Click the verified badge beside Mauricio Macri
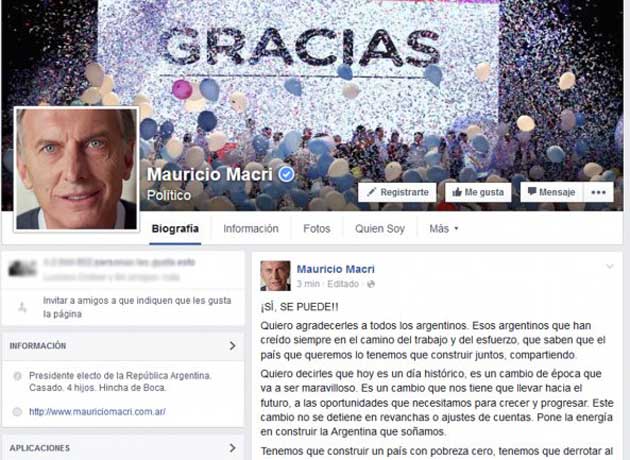Image resolution: width=630 pixels, height=460 pixels. [286, 174]
